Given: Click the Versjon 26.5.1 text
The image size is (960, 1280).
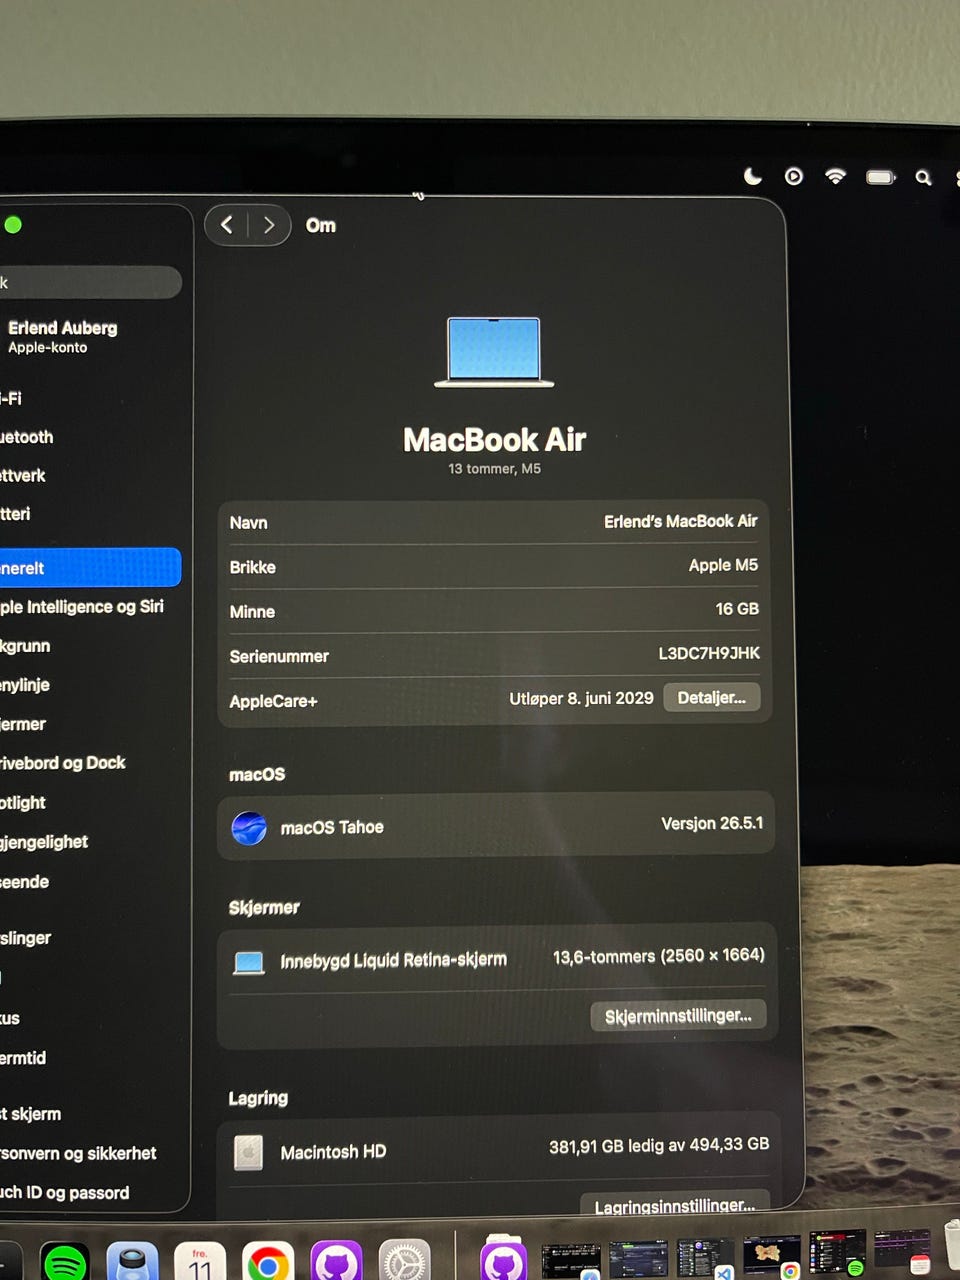Looking at the screenshot, I should pos(712,823).
